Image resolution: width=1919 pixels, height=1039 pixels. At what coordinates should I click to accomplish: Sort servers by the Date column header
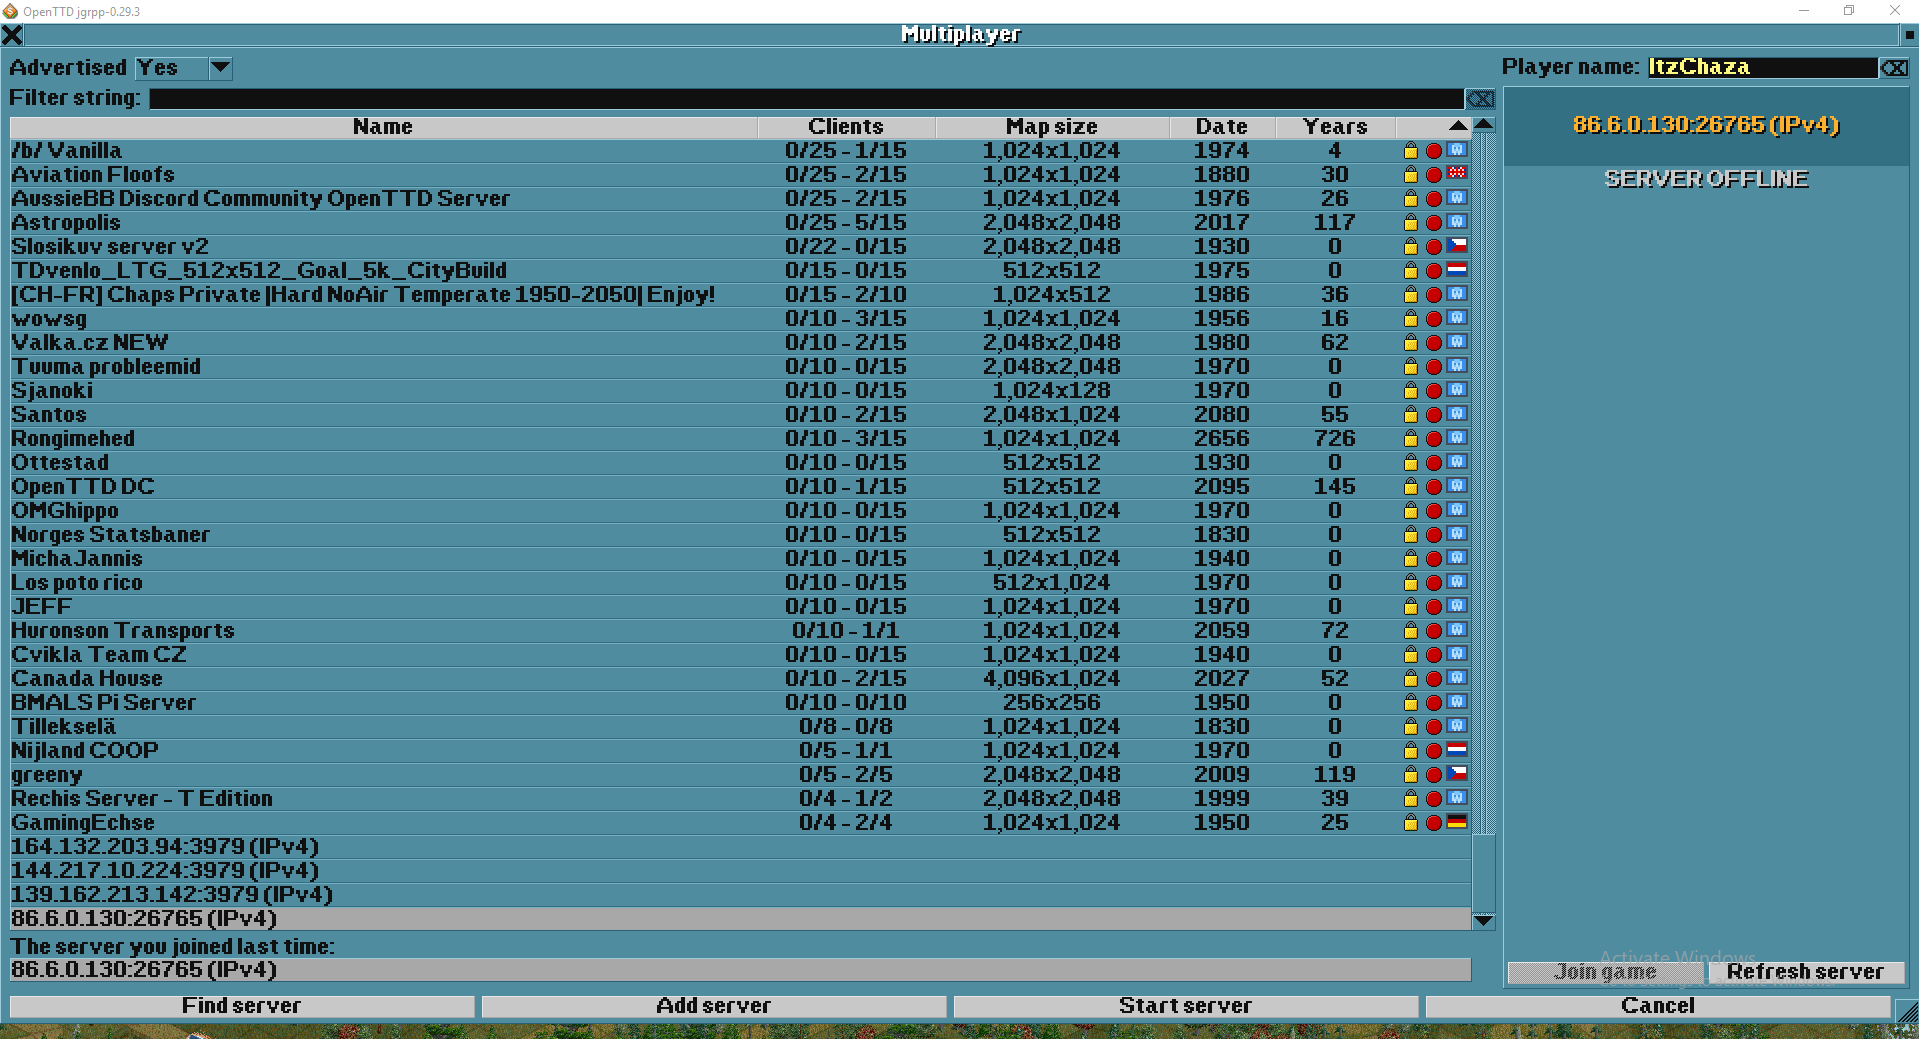1221,126
